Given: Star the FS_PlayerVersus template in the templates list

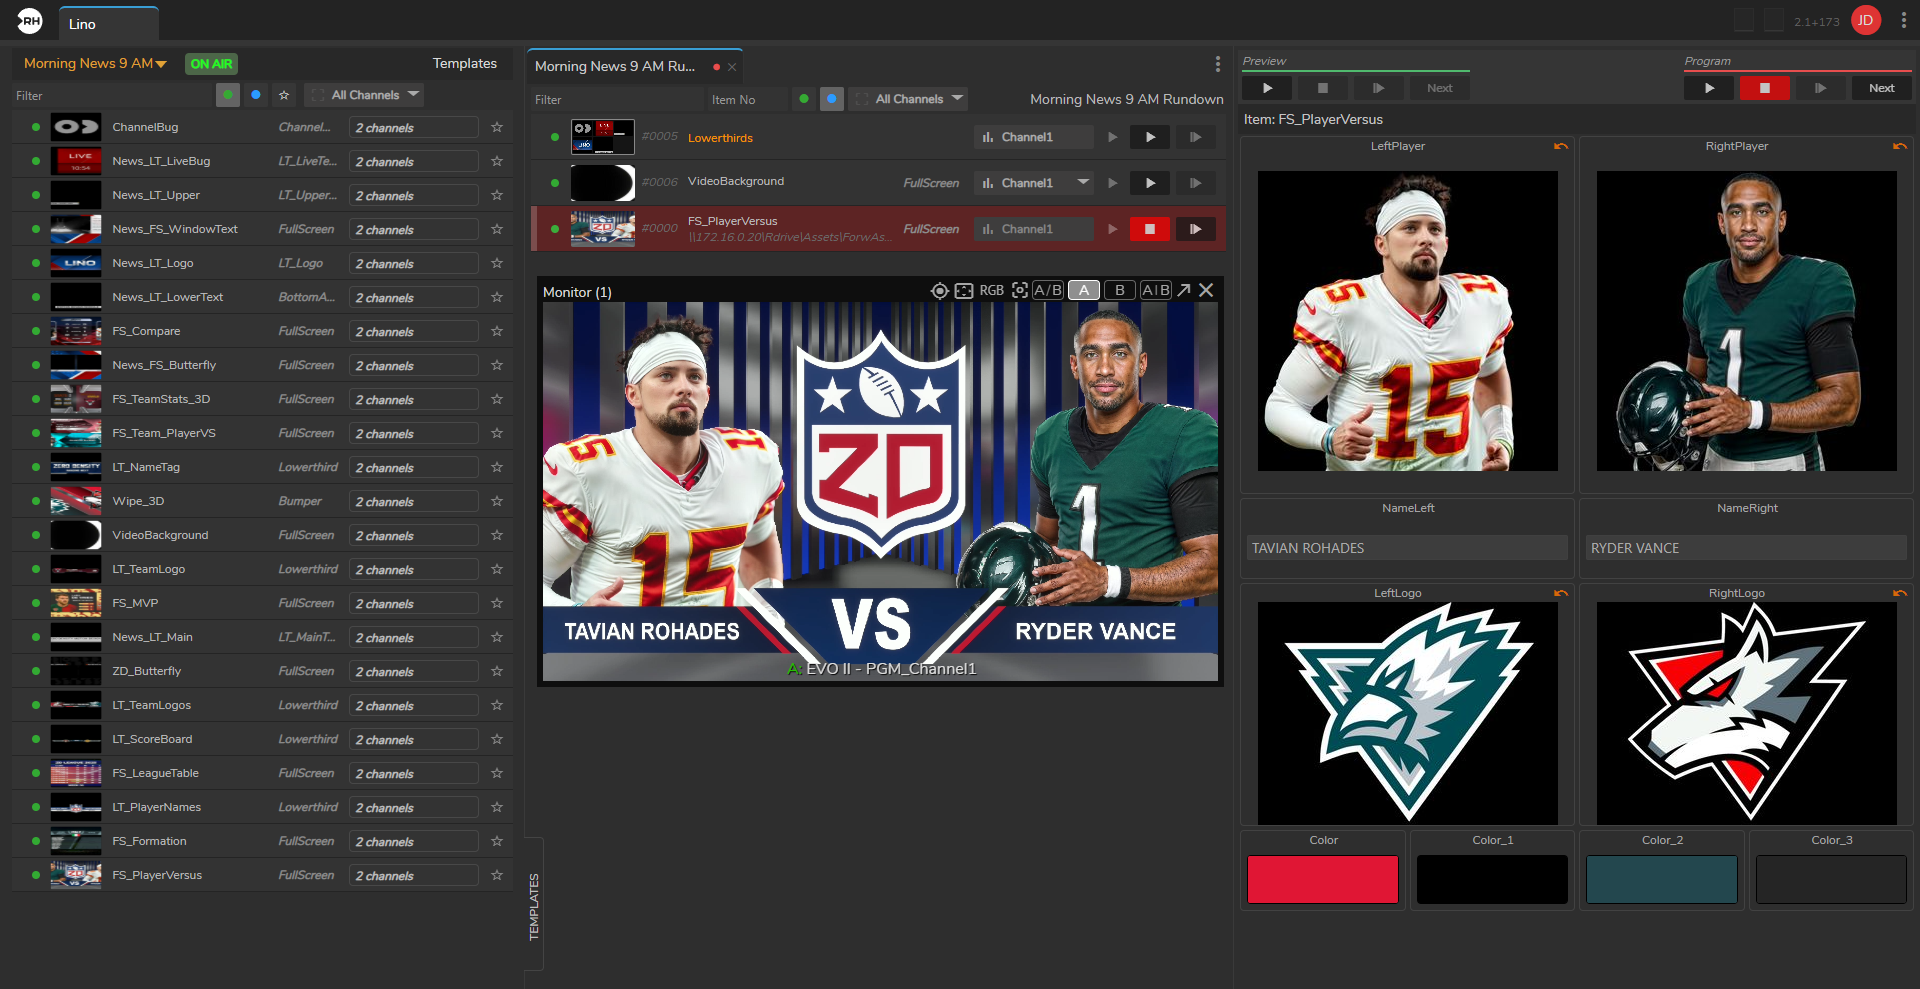Looking at the screenshot, I should pos(497,875).
